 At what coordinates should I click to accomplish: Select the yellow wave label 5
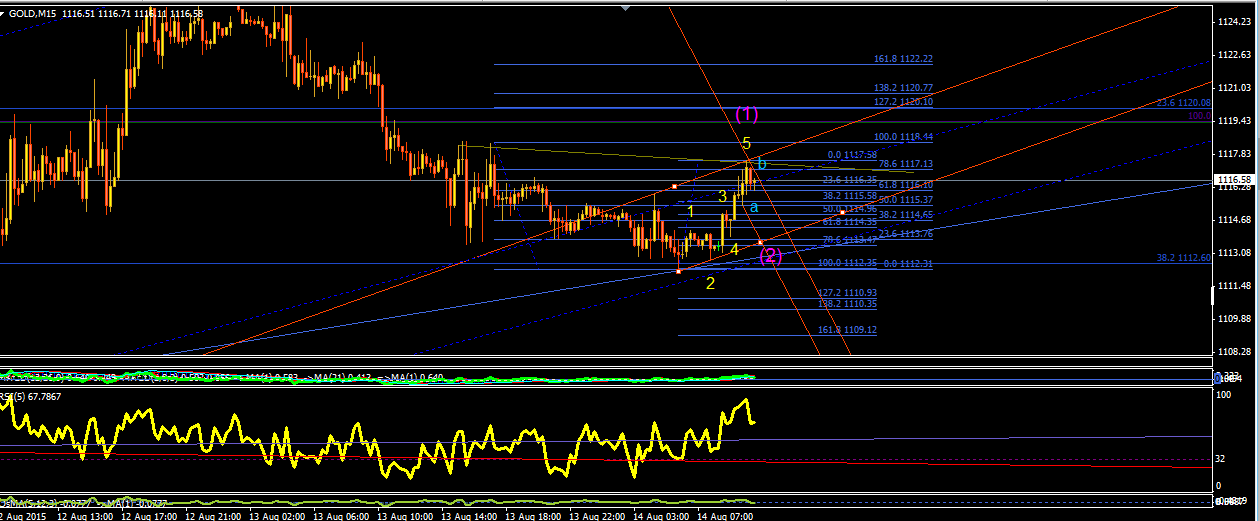[x=746, y=144]
